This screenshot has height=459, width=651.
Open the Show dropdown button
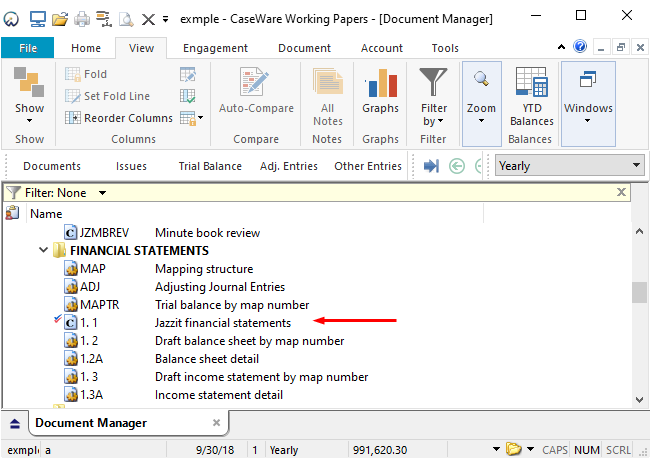coord(29,95)
